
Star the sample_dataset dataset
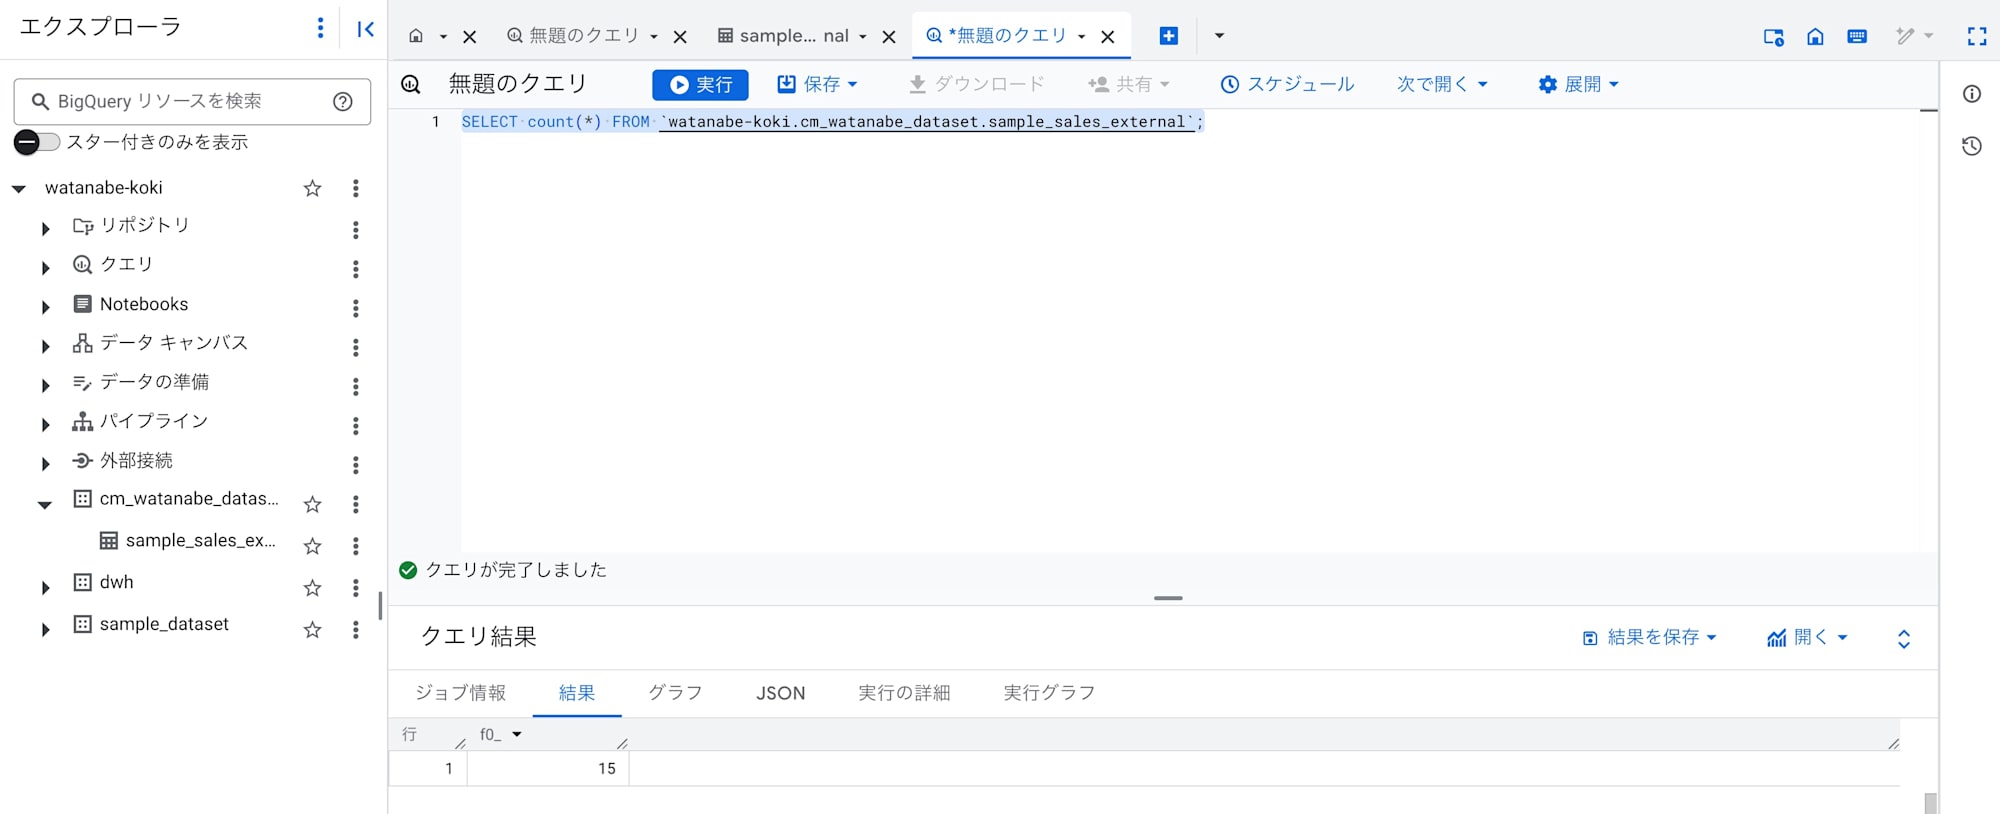pos(312,630)
